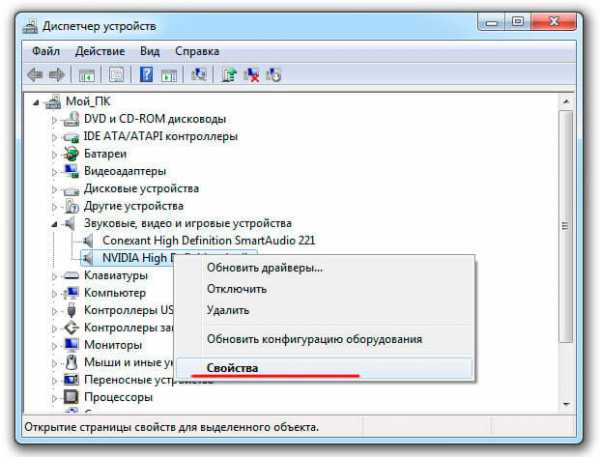600x457 pixels.
Task: Expand the Видеоадаптеры tree node
Action: 55,171
